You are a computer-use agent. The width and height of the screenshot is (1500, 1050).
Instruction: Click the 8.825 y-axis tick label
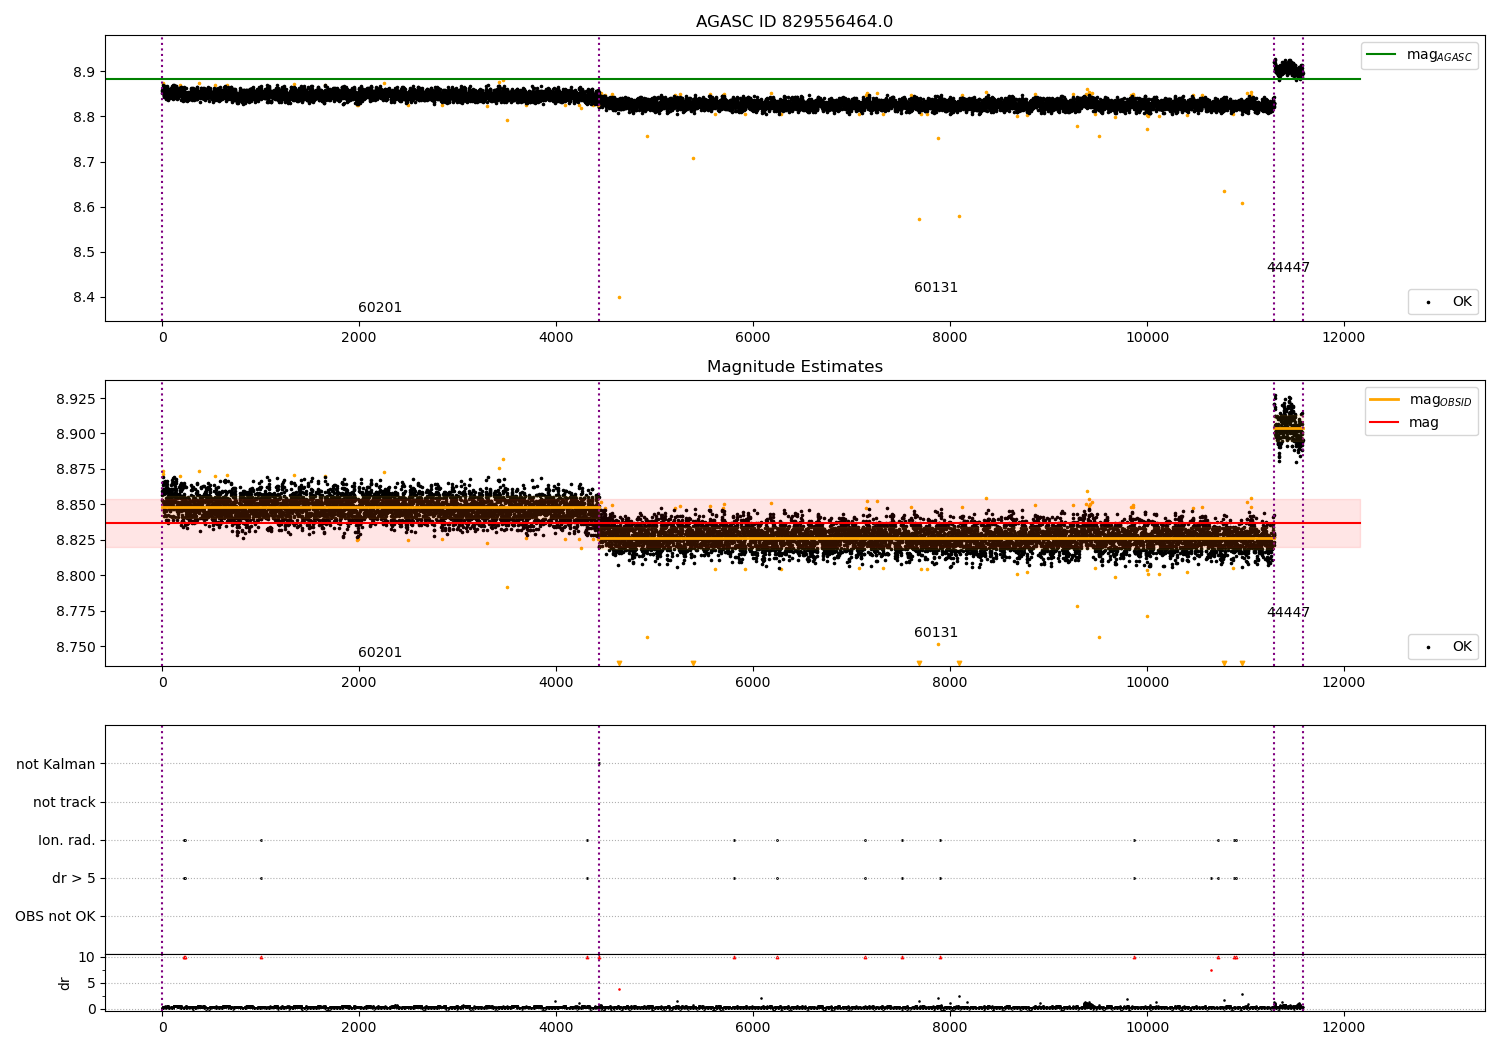pyautogui.click(x=76, y=541)
